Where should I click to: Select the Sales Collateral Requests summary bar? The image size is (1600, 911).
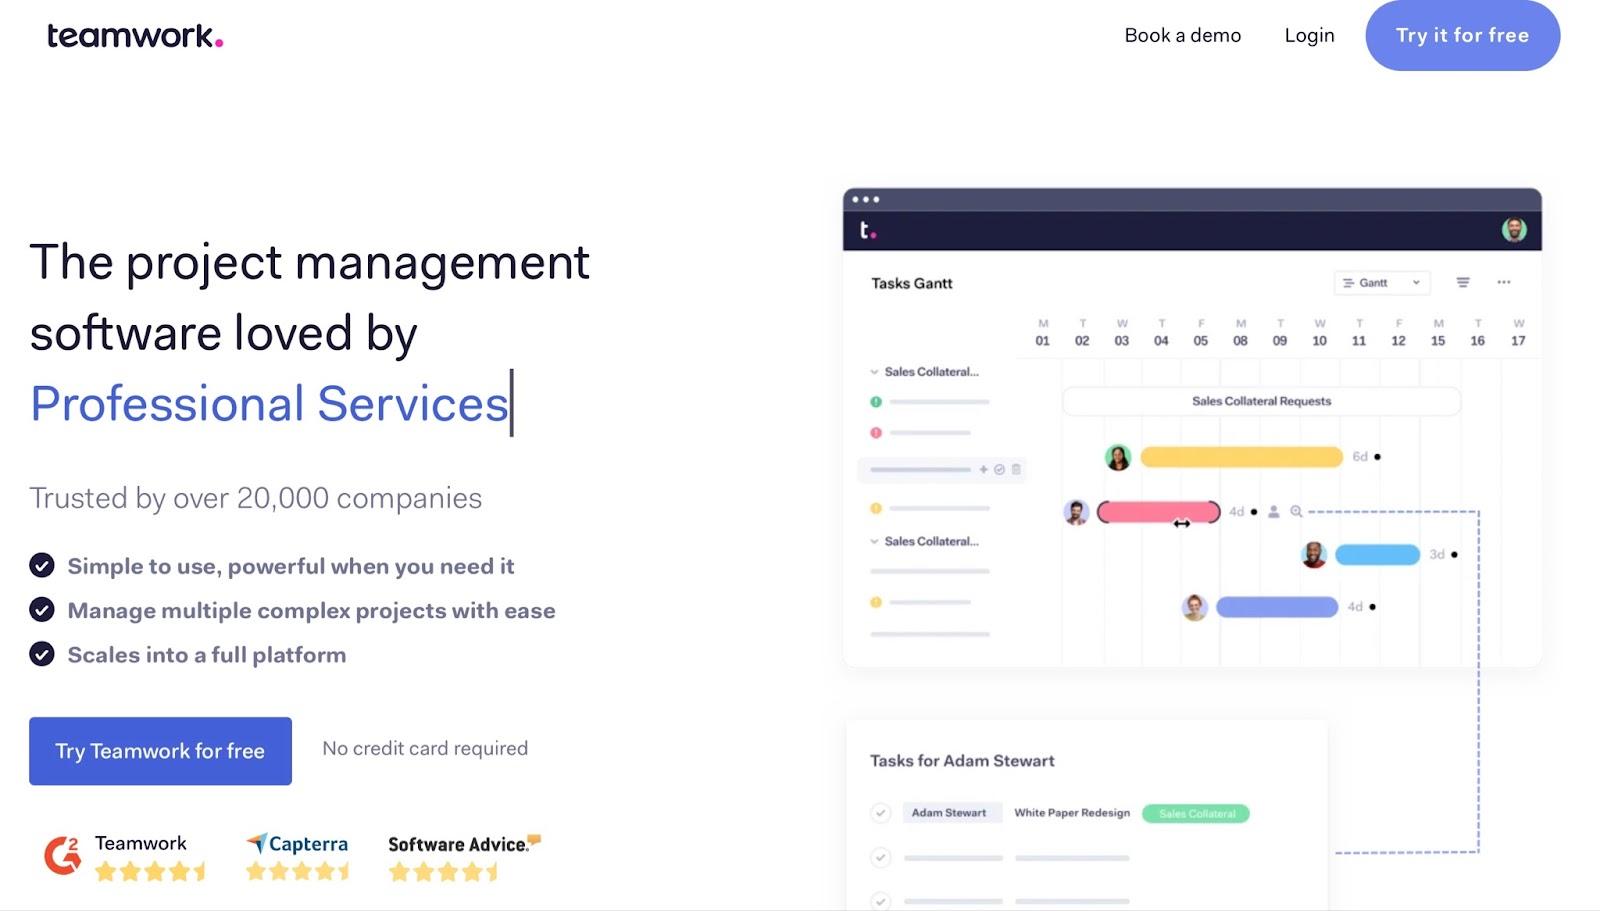(x=1261, y=401)
